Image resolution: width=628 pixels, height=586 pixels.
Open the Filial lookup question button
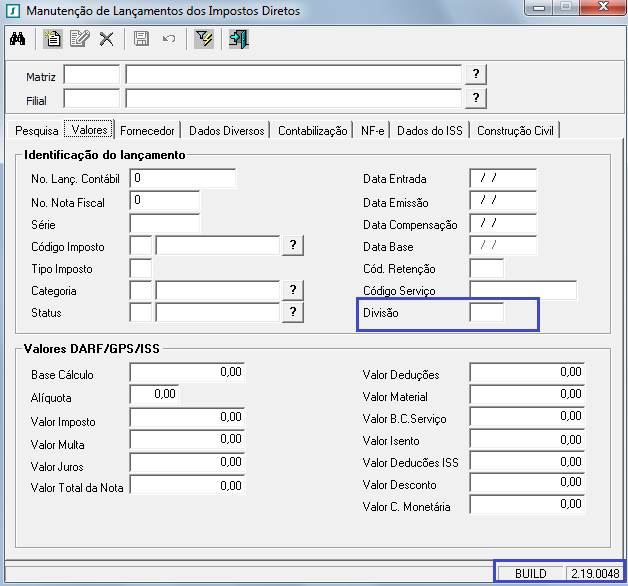[476, 98]
